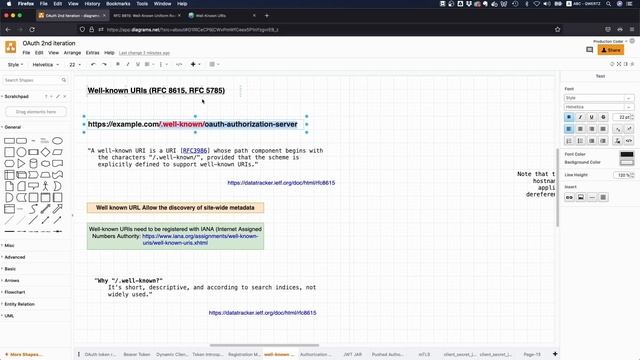Apply underline from the top toolbar
This screenshot has height=360, width=640.
[x=138, y=64]
